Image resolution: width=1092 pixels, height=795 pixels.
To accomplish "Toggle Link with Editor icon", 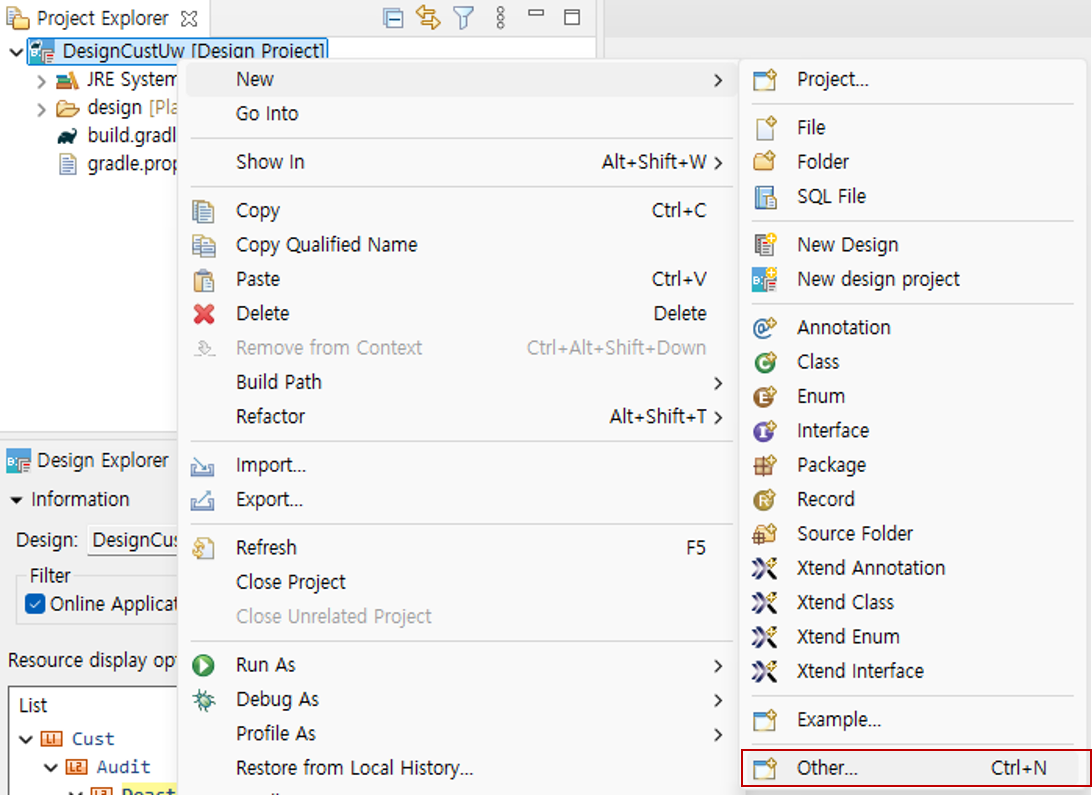I will pos(428,17).
